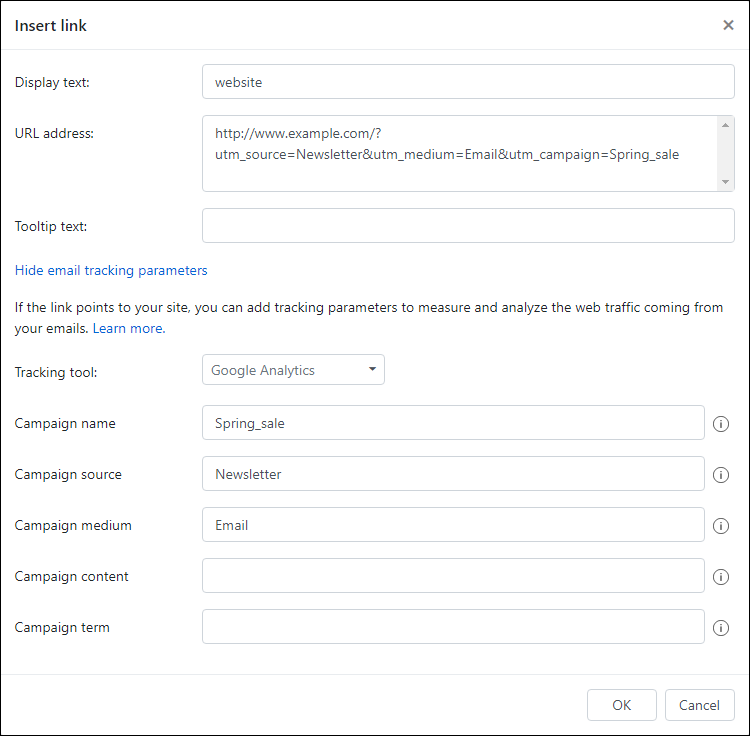Click the Campaign name field

click(453, 423)
